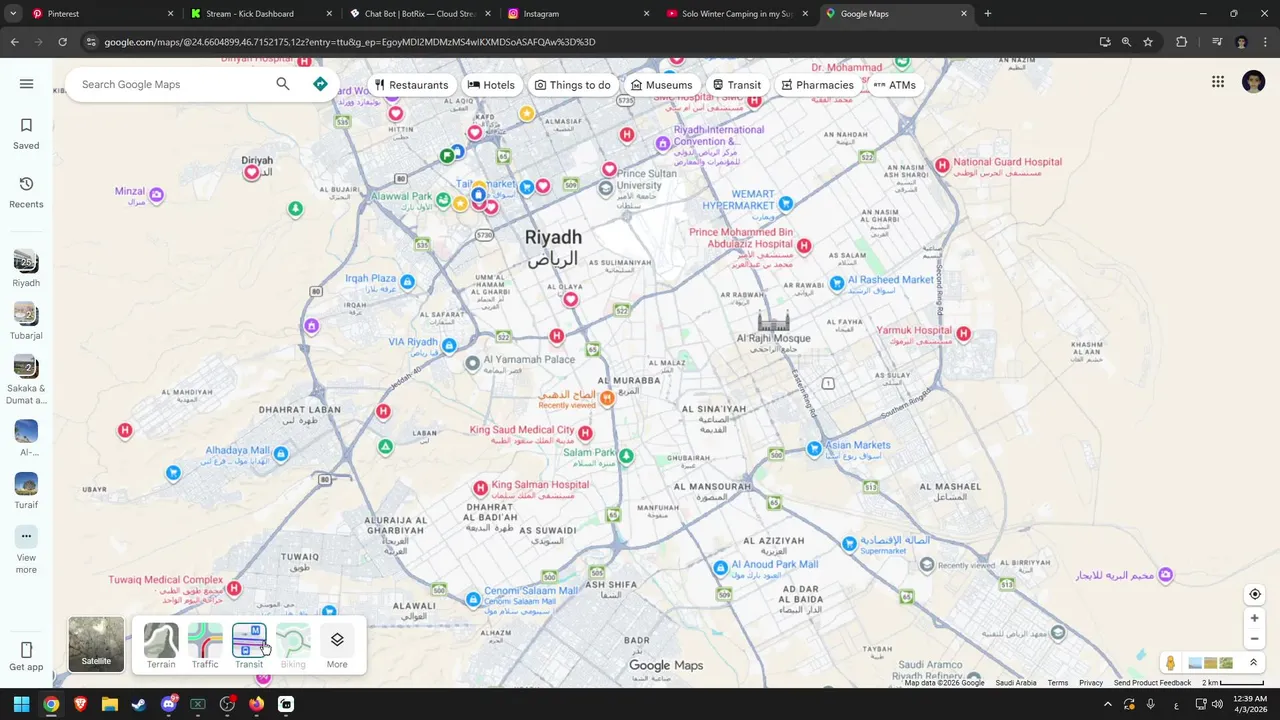Click the VIA Riyadh marker

(x=449, y=346)
